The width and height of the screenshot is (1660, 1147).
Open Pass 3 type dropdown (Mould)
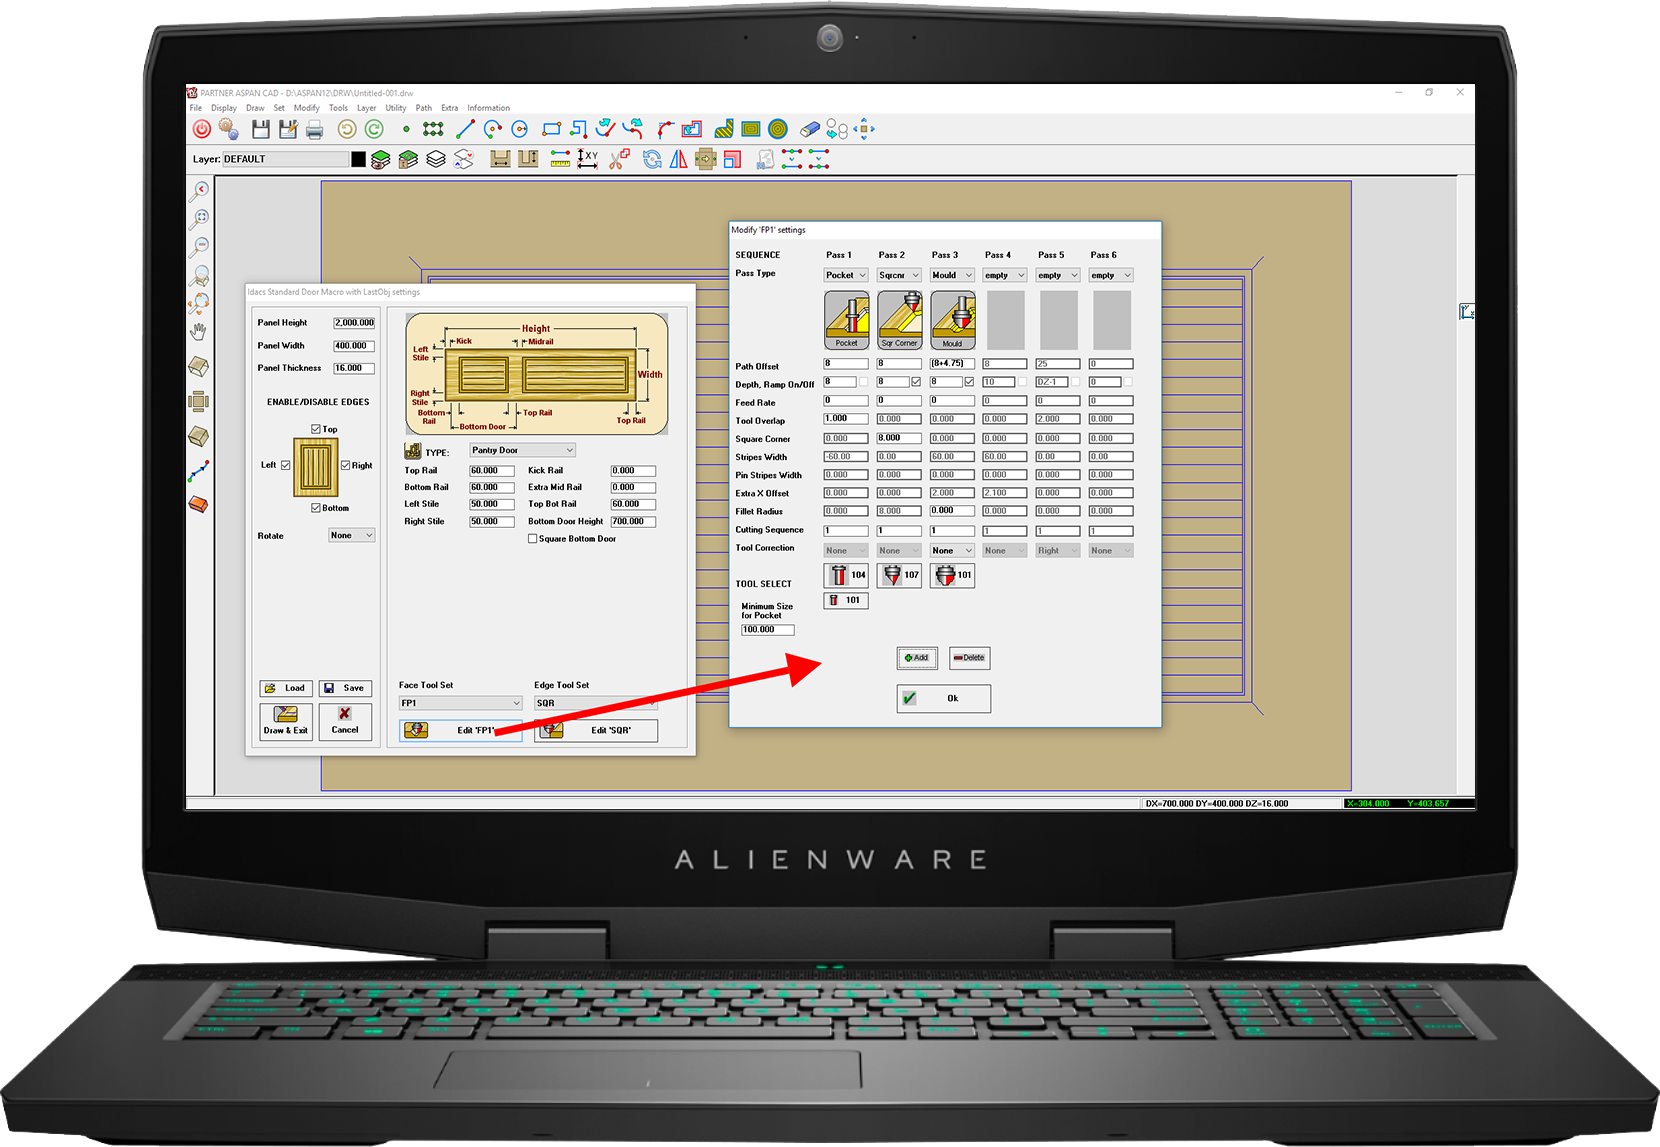tap(952, 275)
